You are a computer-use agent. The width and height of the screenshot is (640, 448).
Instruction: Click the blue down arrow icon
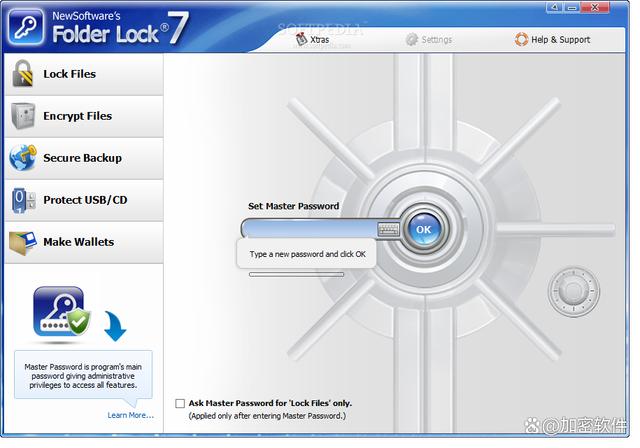click(116, 326)
